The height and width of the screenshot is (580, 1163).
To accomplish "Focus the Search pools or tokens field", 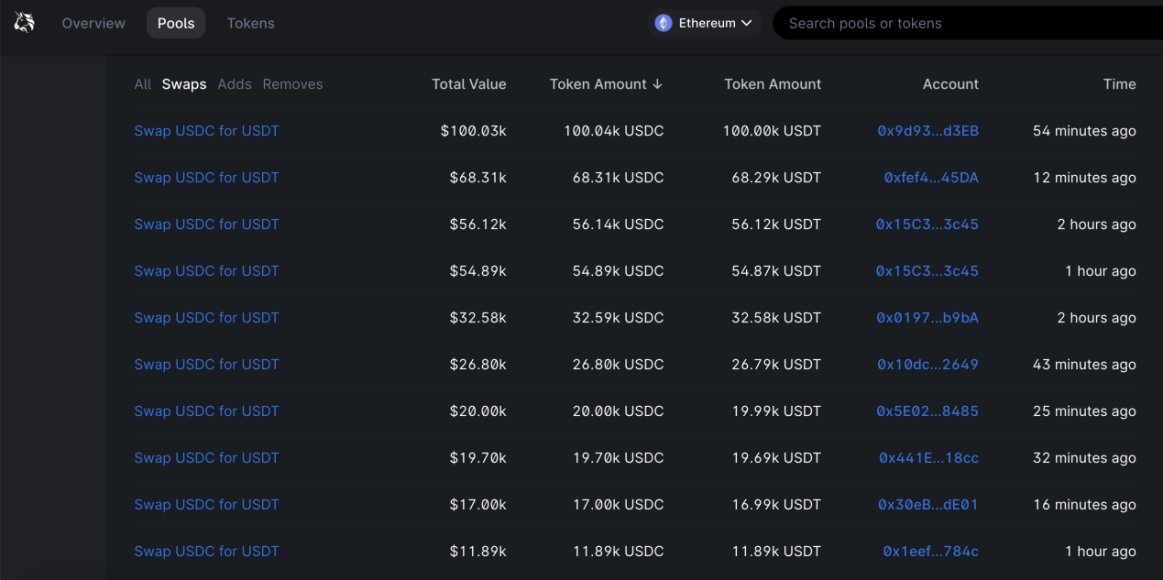I will pyautogui.click(x=968, y=23).
